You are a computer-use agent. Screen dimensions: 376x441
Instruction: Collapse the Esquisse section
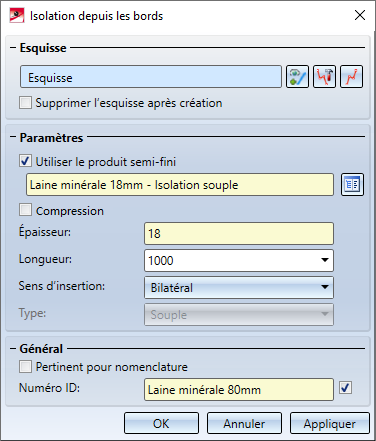coord(13,48)
